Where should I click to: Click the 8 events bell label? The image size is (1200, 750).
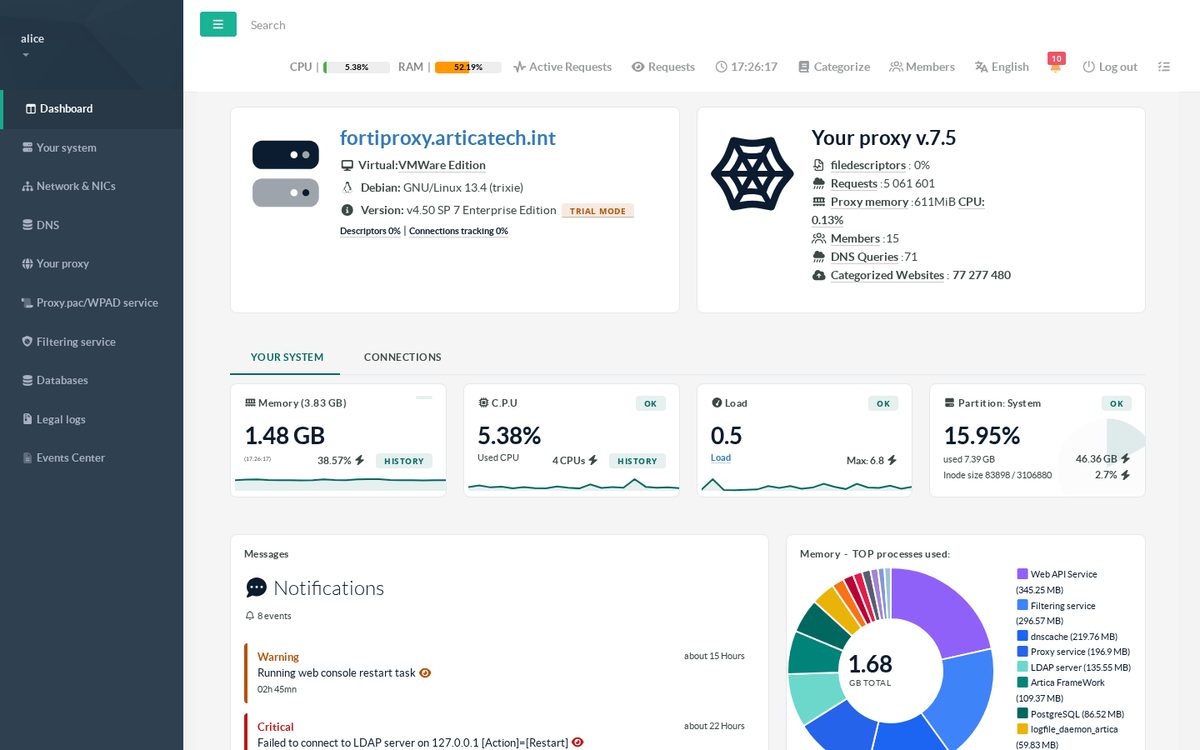pyautogui.click(x=268, y=616)
